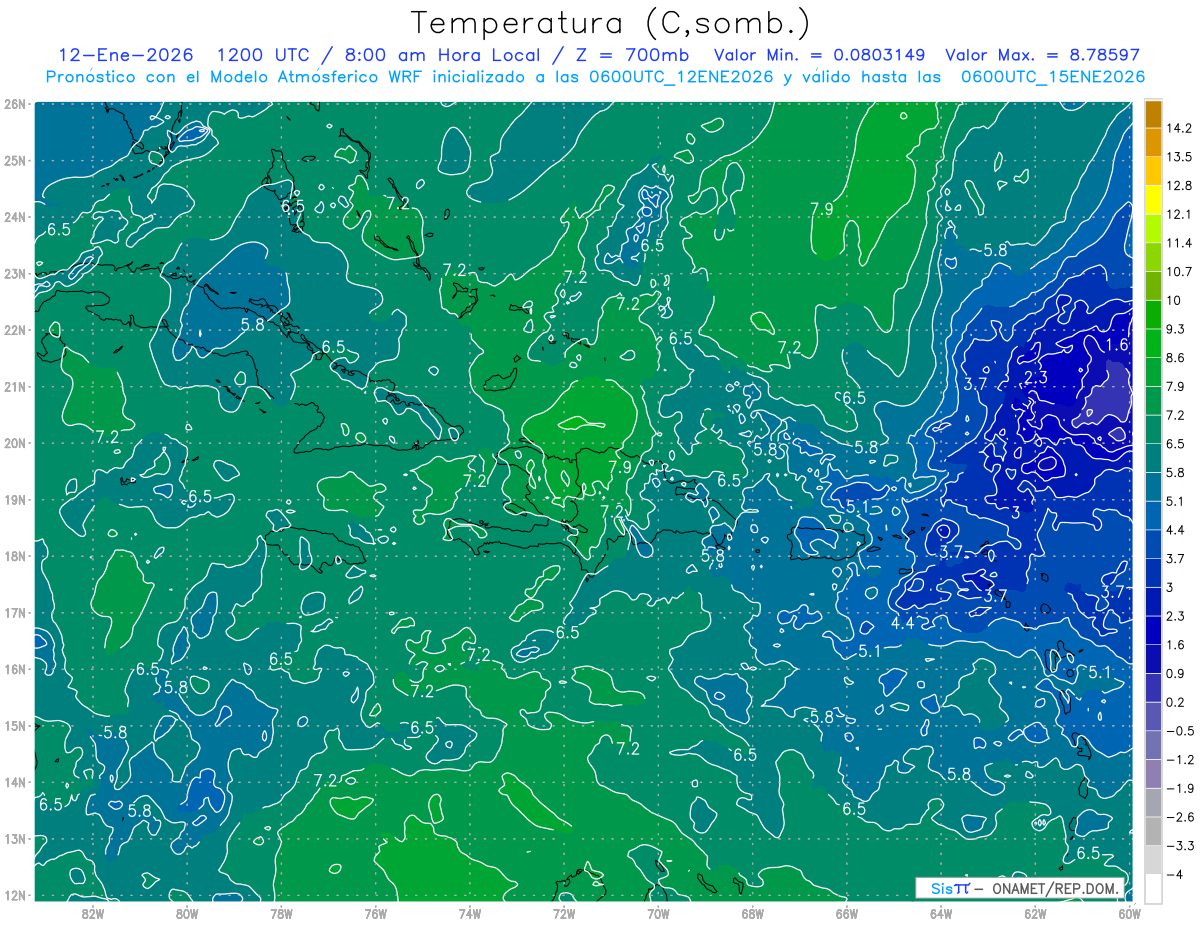Click the title "Temperatura (C,somb.)"
The width and height of the screenshot is (1200, 927).
coord(611,24)
